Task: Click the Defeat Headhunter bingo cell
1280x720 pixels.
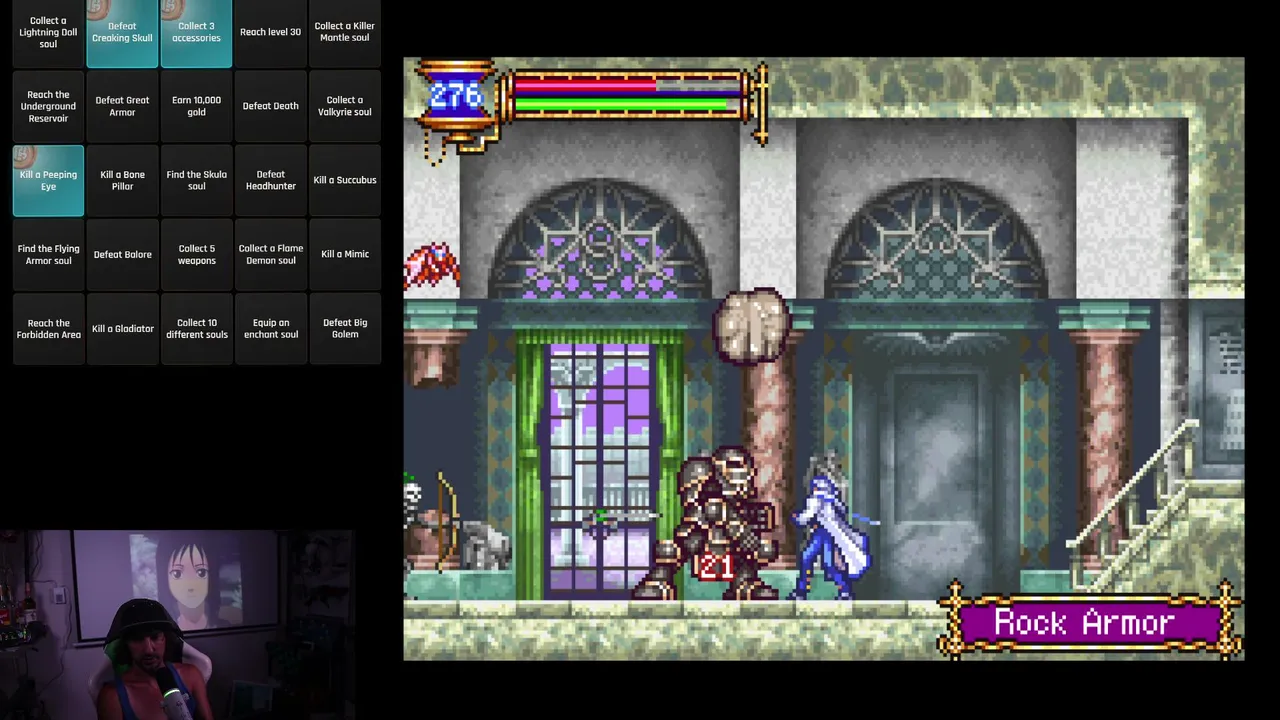Action: (270, 180)
